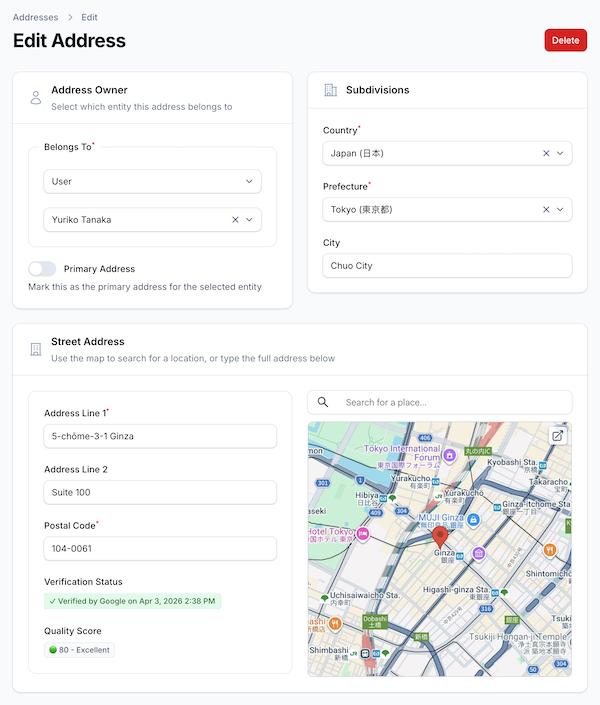Expand the Prefecture dropdown chevron
600x705 pixels.
click(x=560, y=210)
